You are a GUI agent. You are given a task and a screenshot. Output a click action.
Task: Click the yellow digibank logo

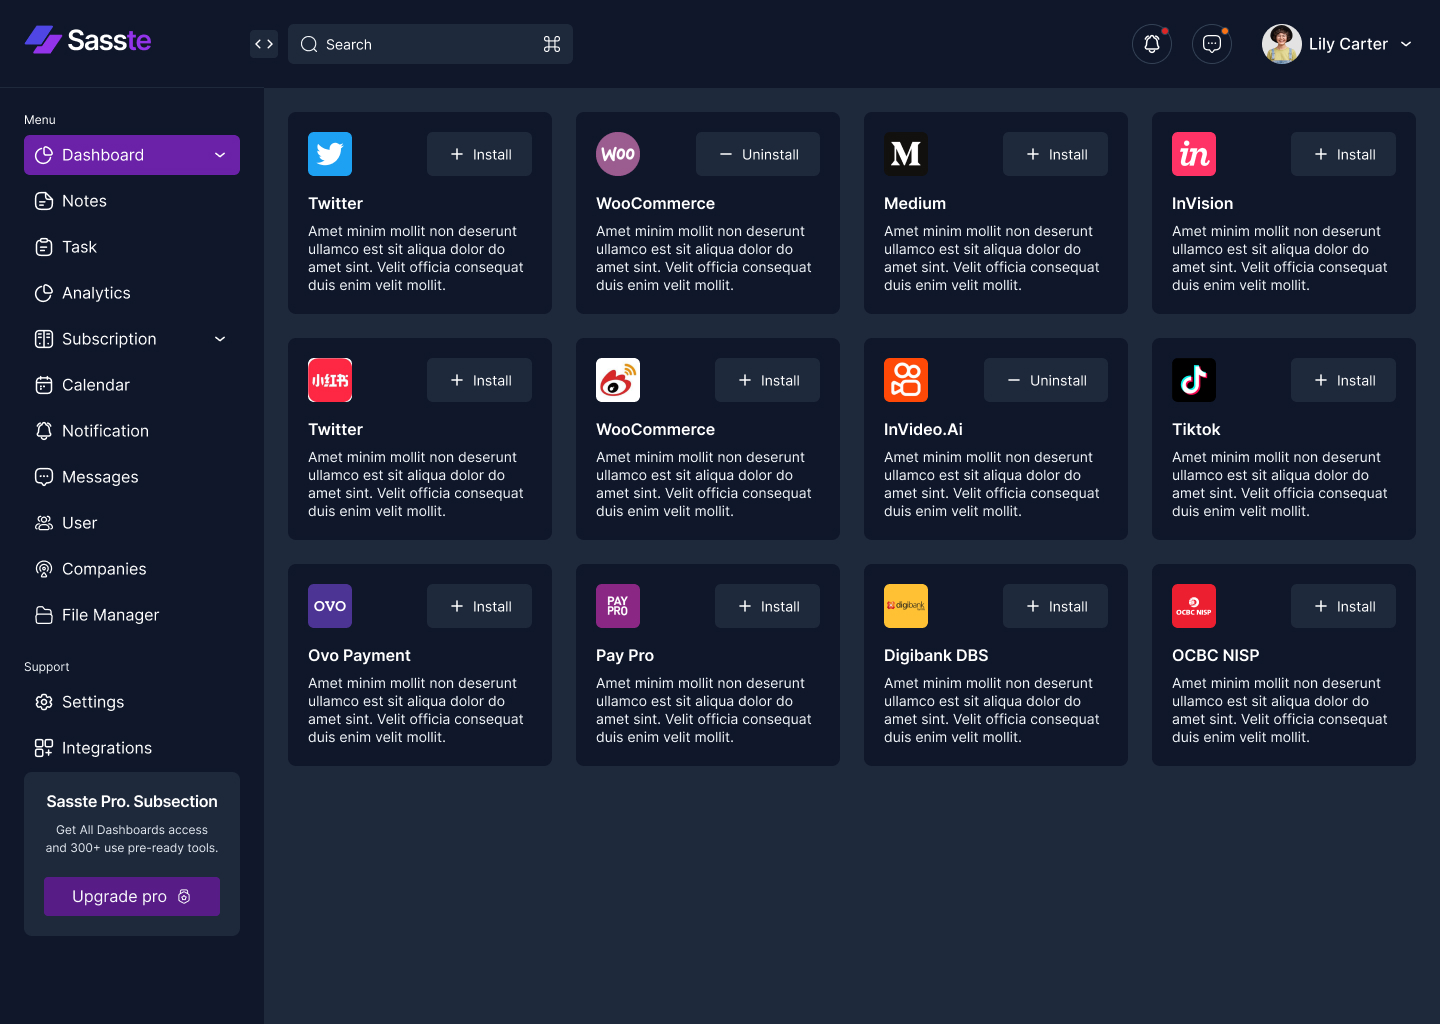pyautogui.click(x=906, y=606)
